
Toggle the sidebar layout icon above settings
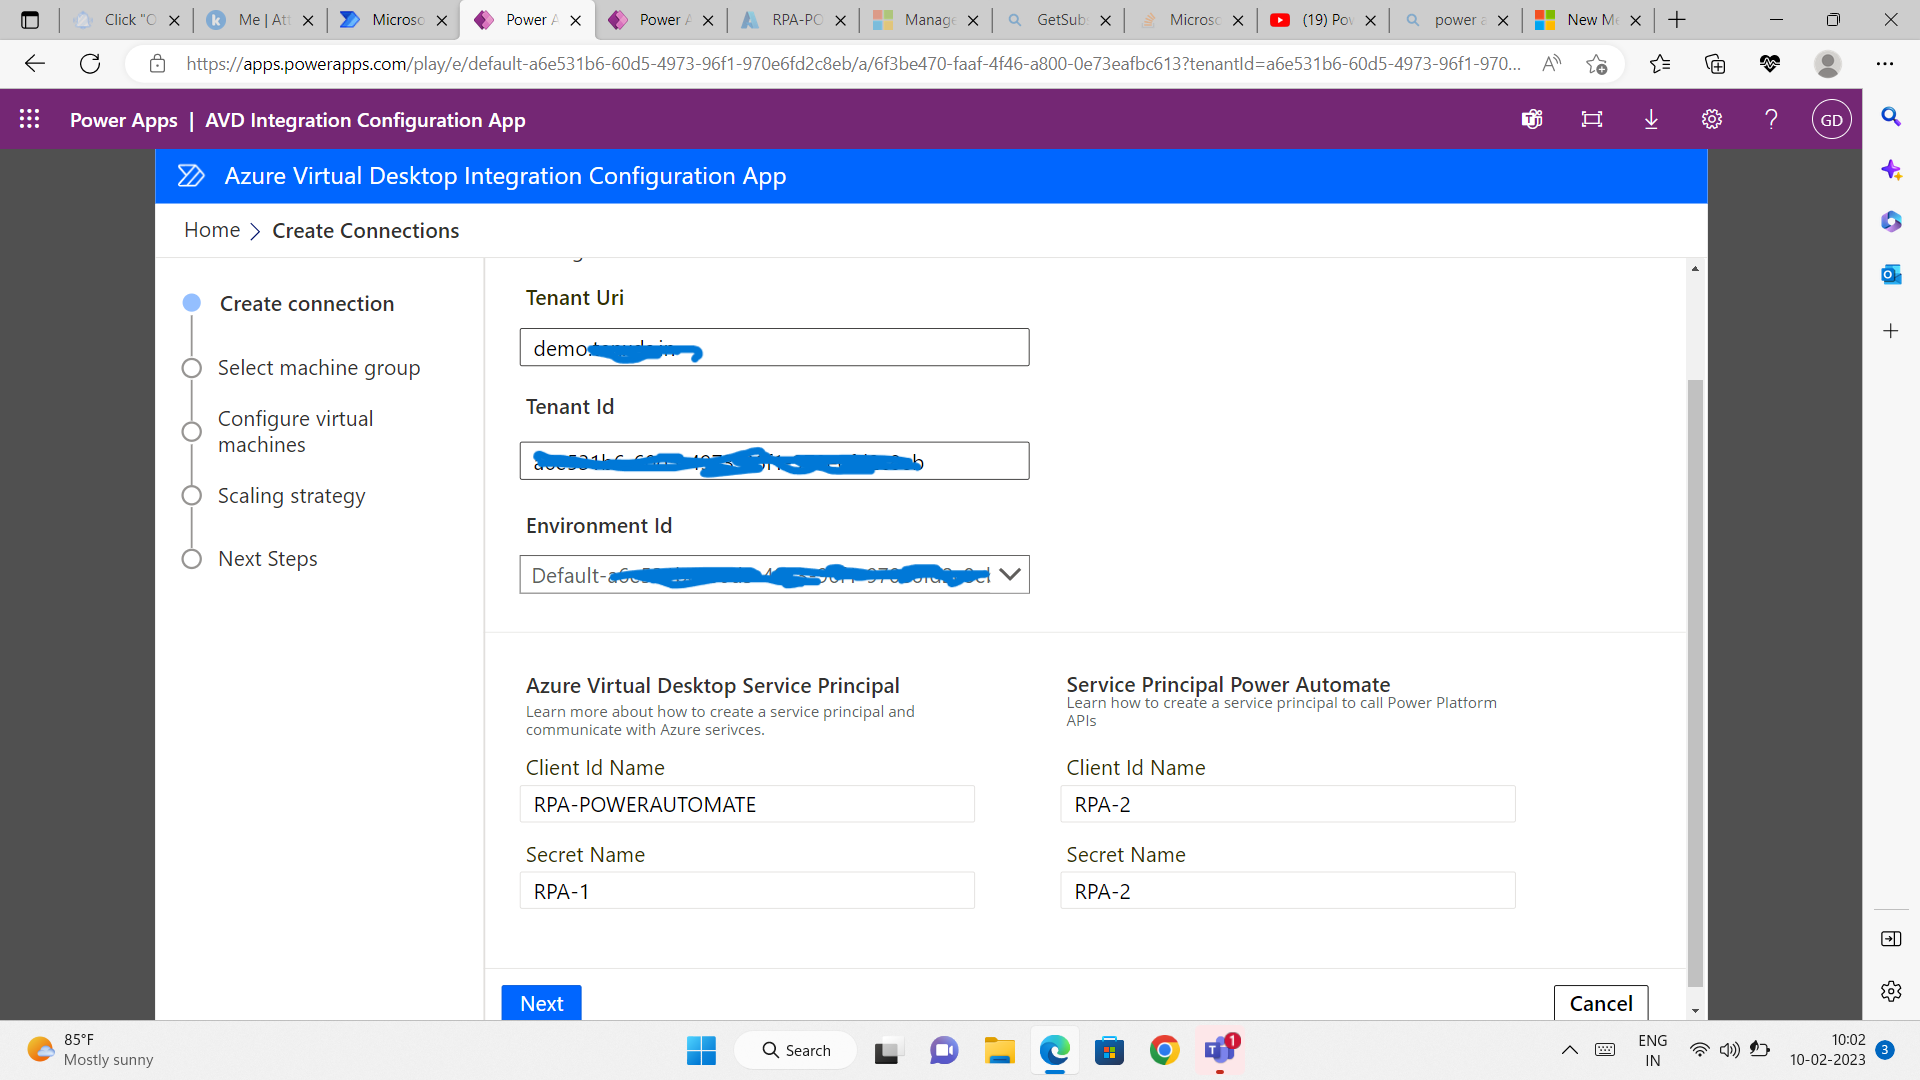pyautogui.click(x=1890, y=939)
